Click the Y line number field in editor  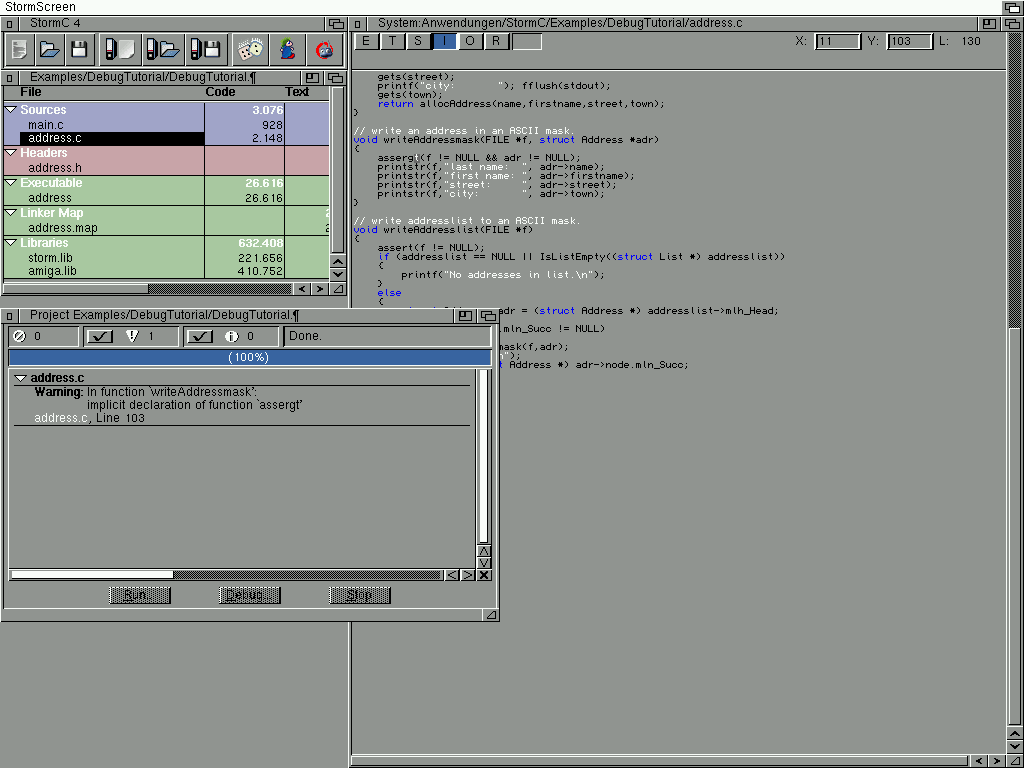point(910,41)
